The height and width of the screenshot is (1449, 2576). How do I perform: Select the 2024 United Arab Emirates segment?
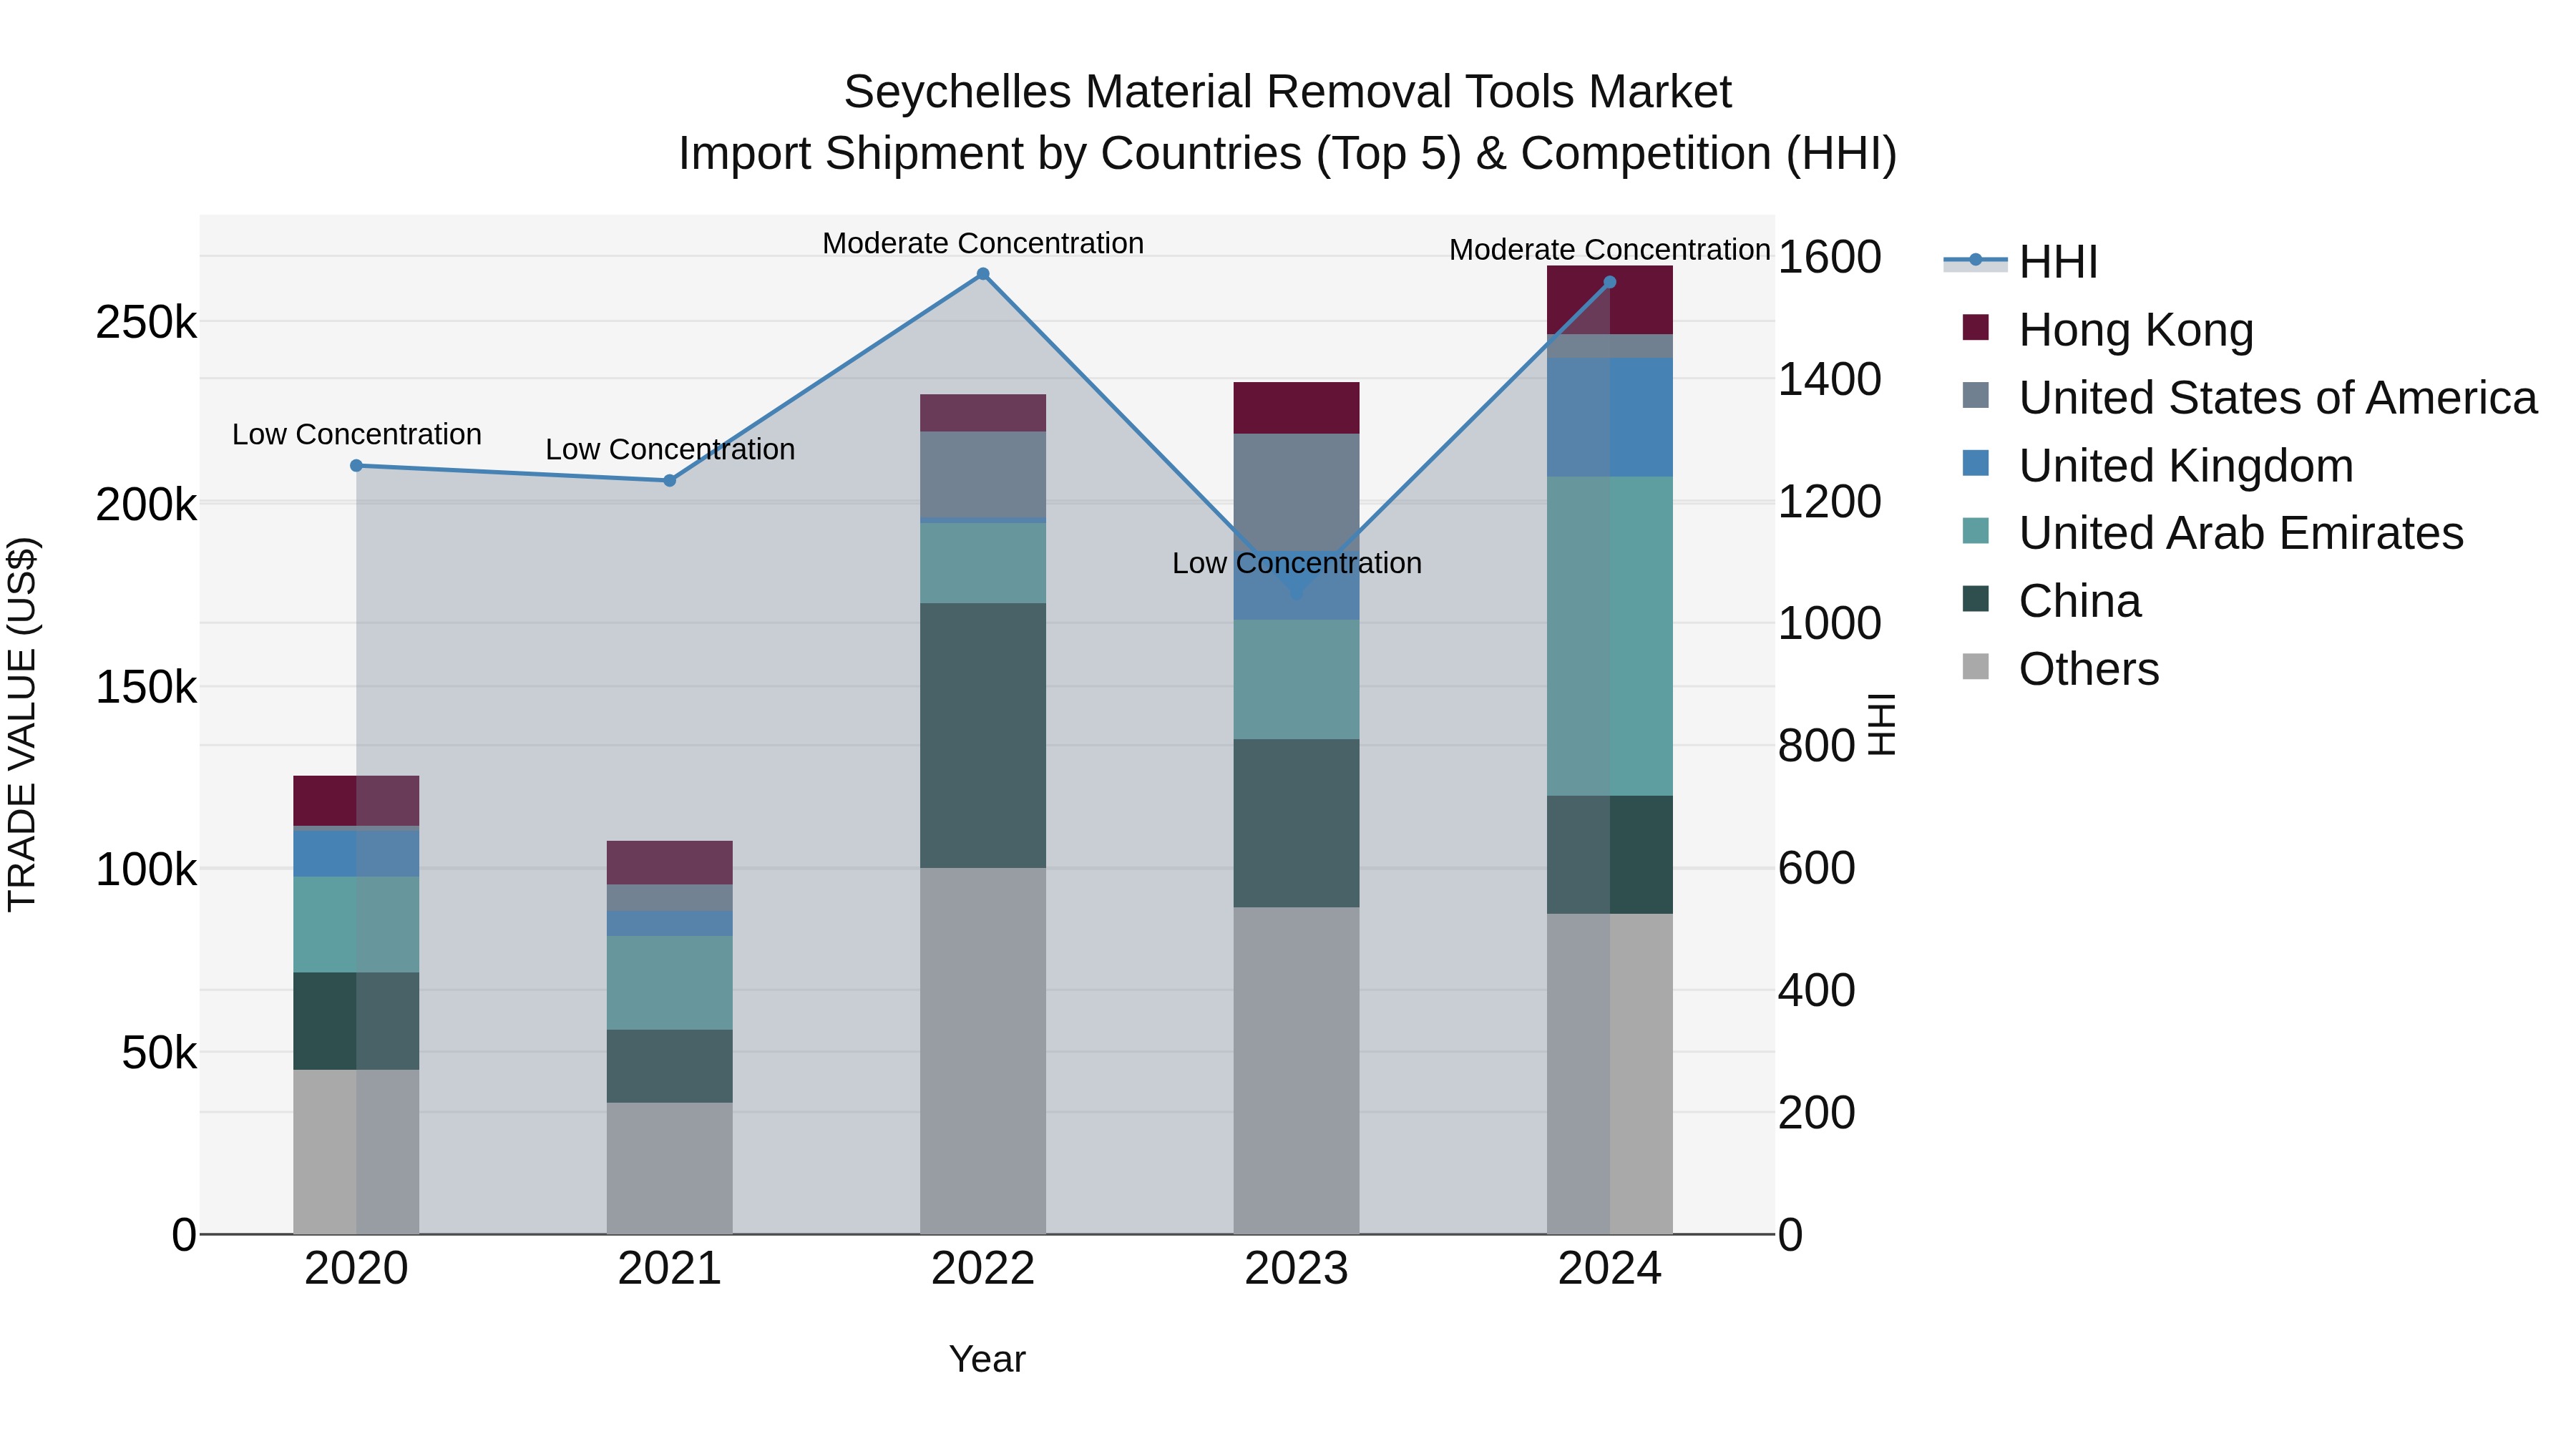pos(1610,636)
